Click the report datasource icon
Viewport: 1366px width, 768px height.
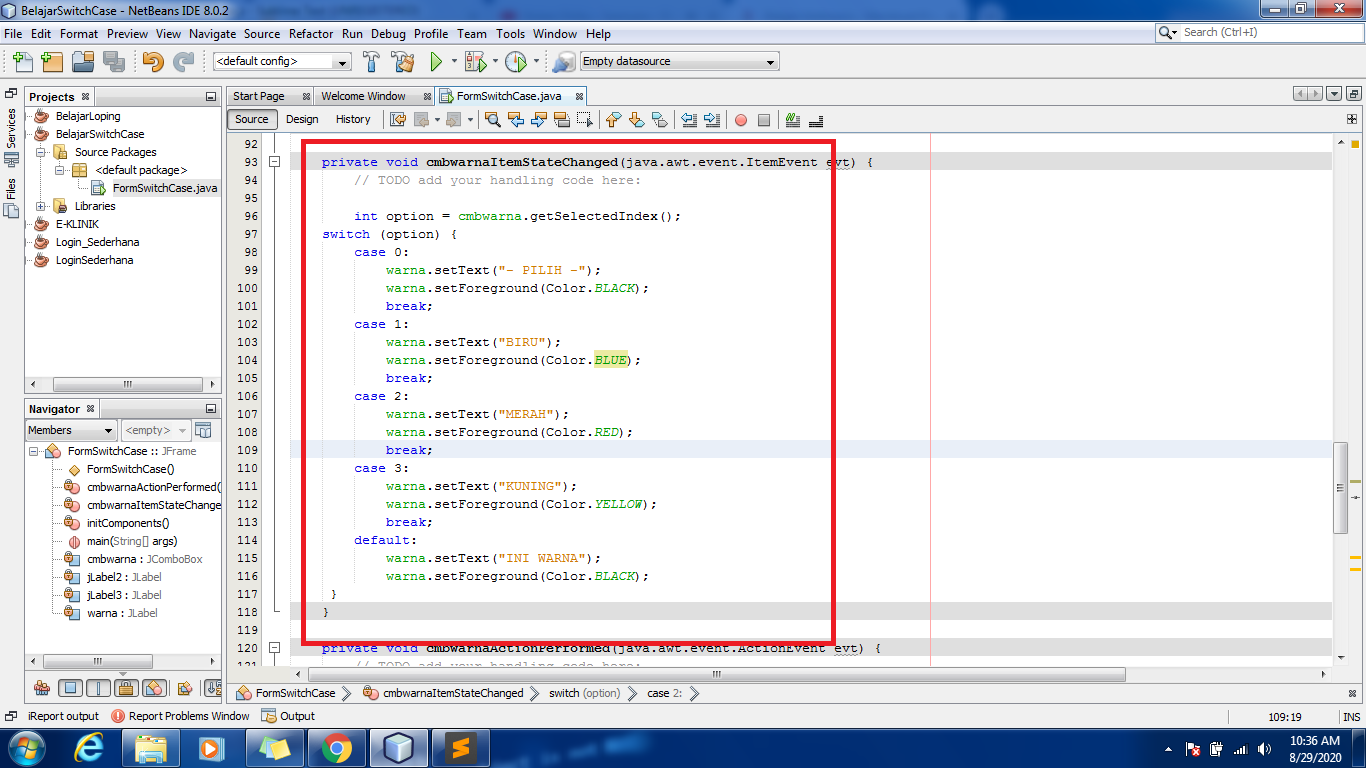coord(565,61)
